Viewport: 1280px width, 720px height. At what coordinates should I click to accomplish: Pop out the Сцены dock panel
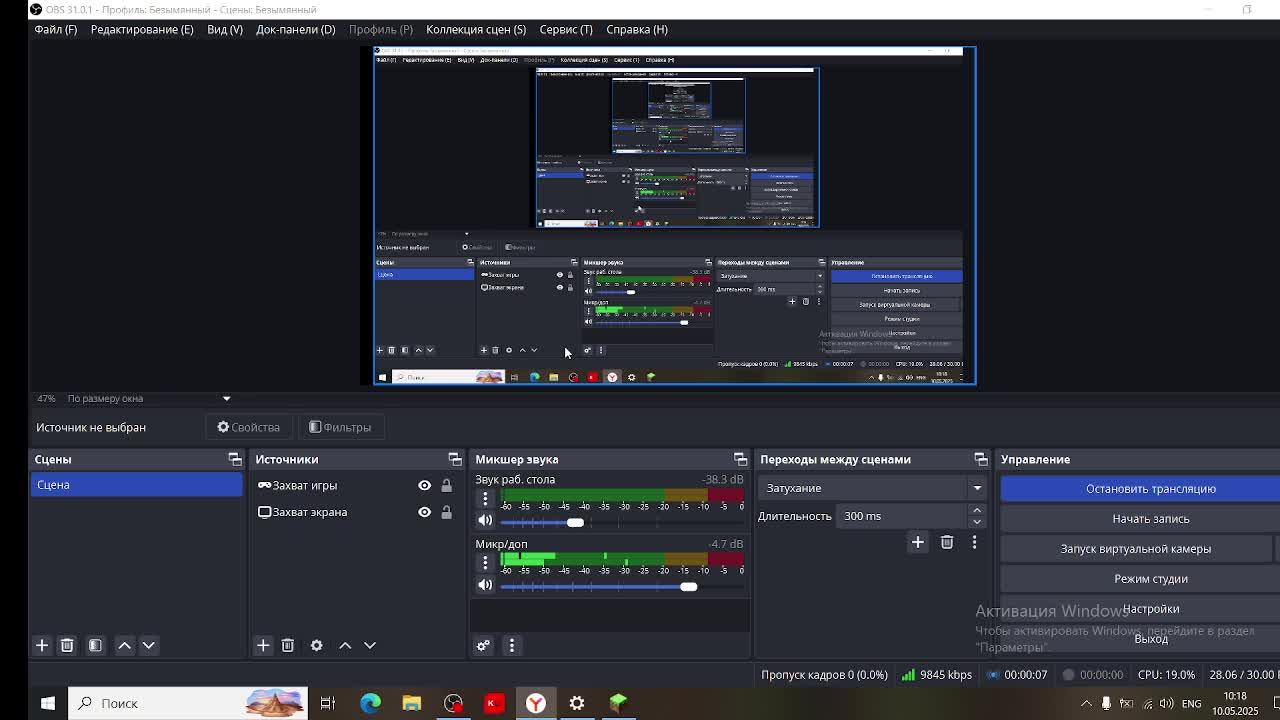[235, 459]
